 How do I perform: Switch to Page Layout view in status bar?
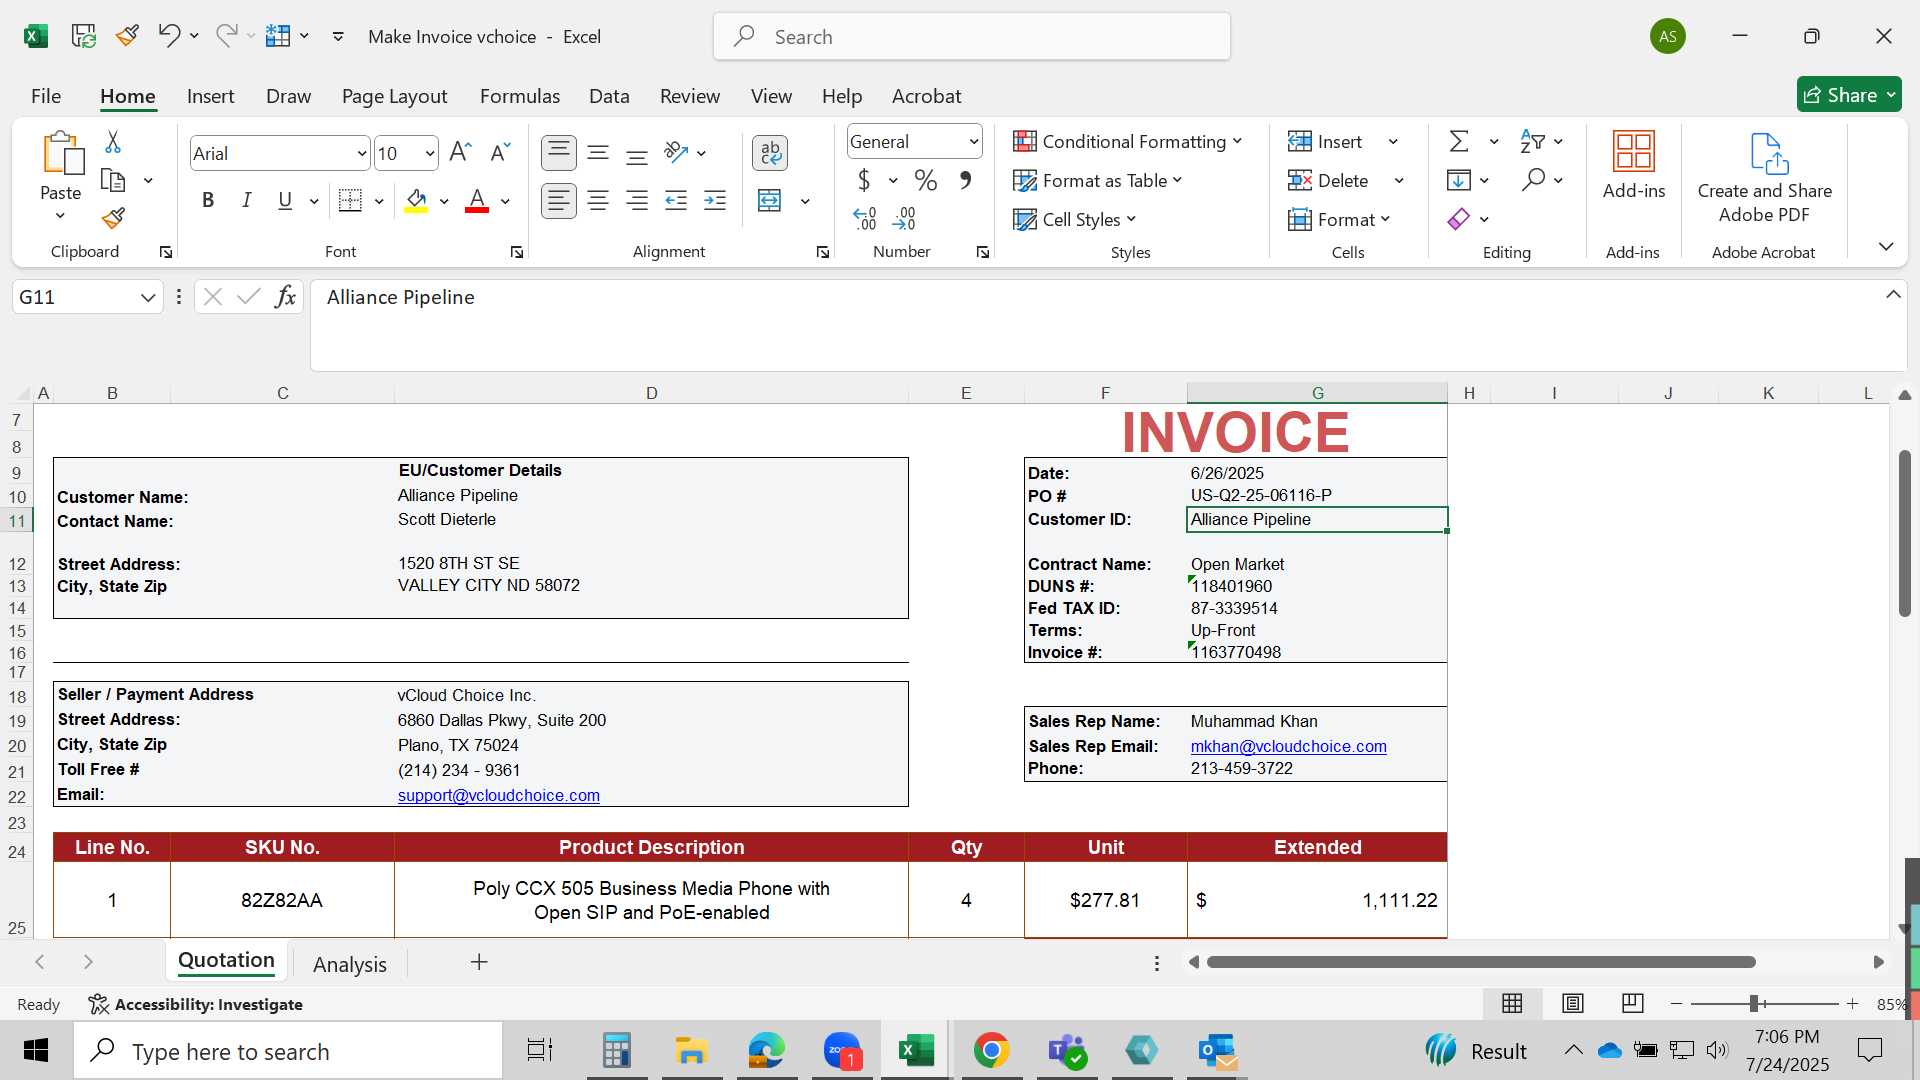[1573, 1003]
